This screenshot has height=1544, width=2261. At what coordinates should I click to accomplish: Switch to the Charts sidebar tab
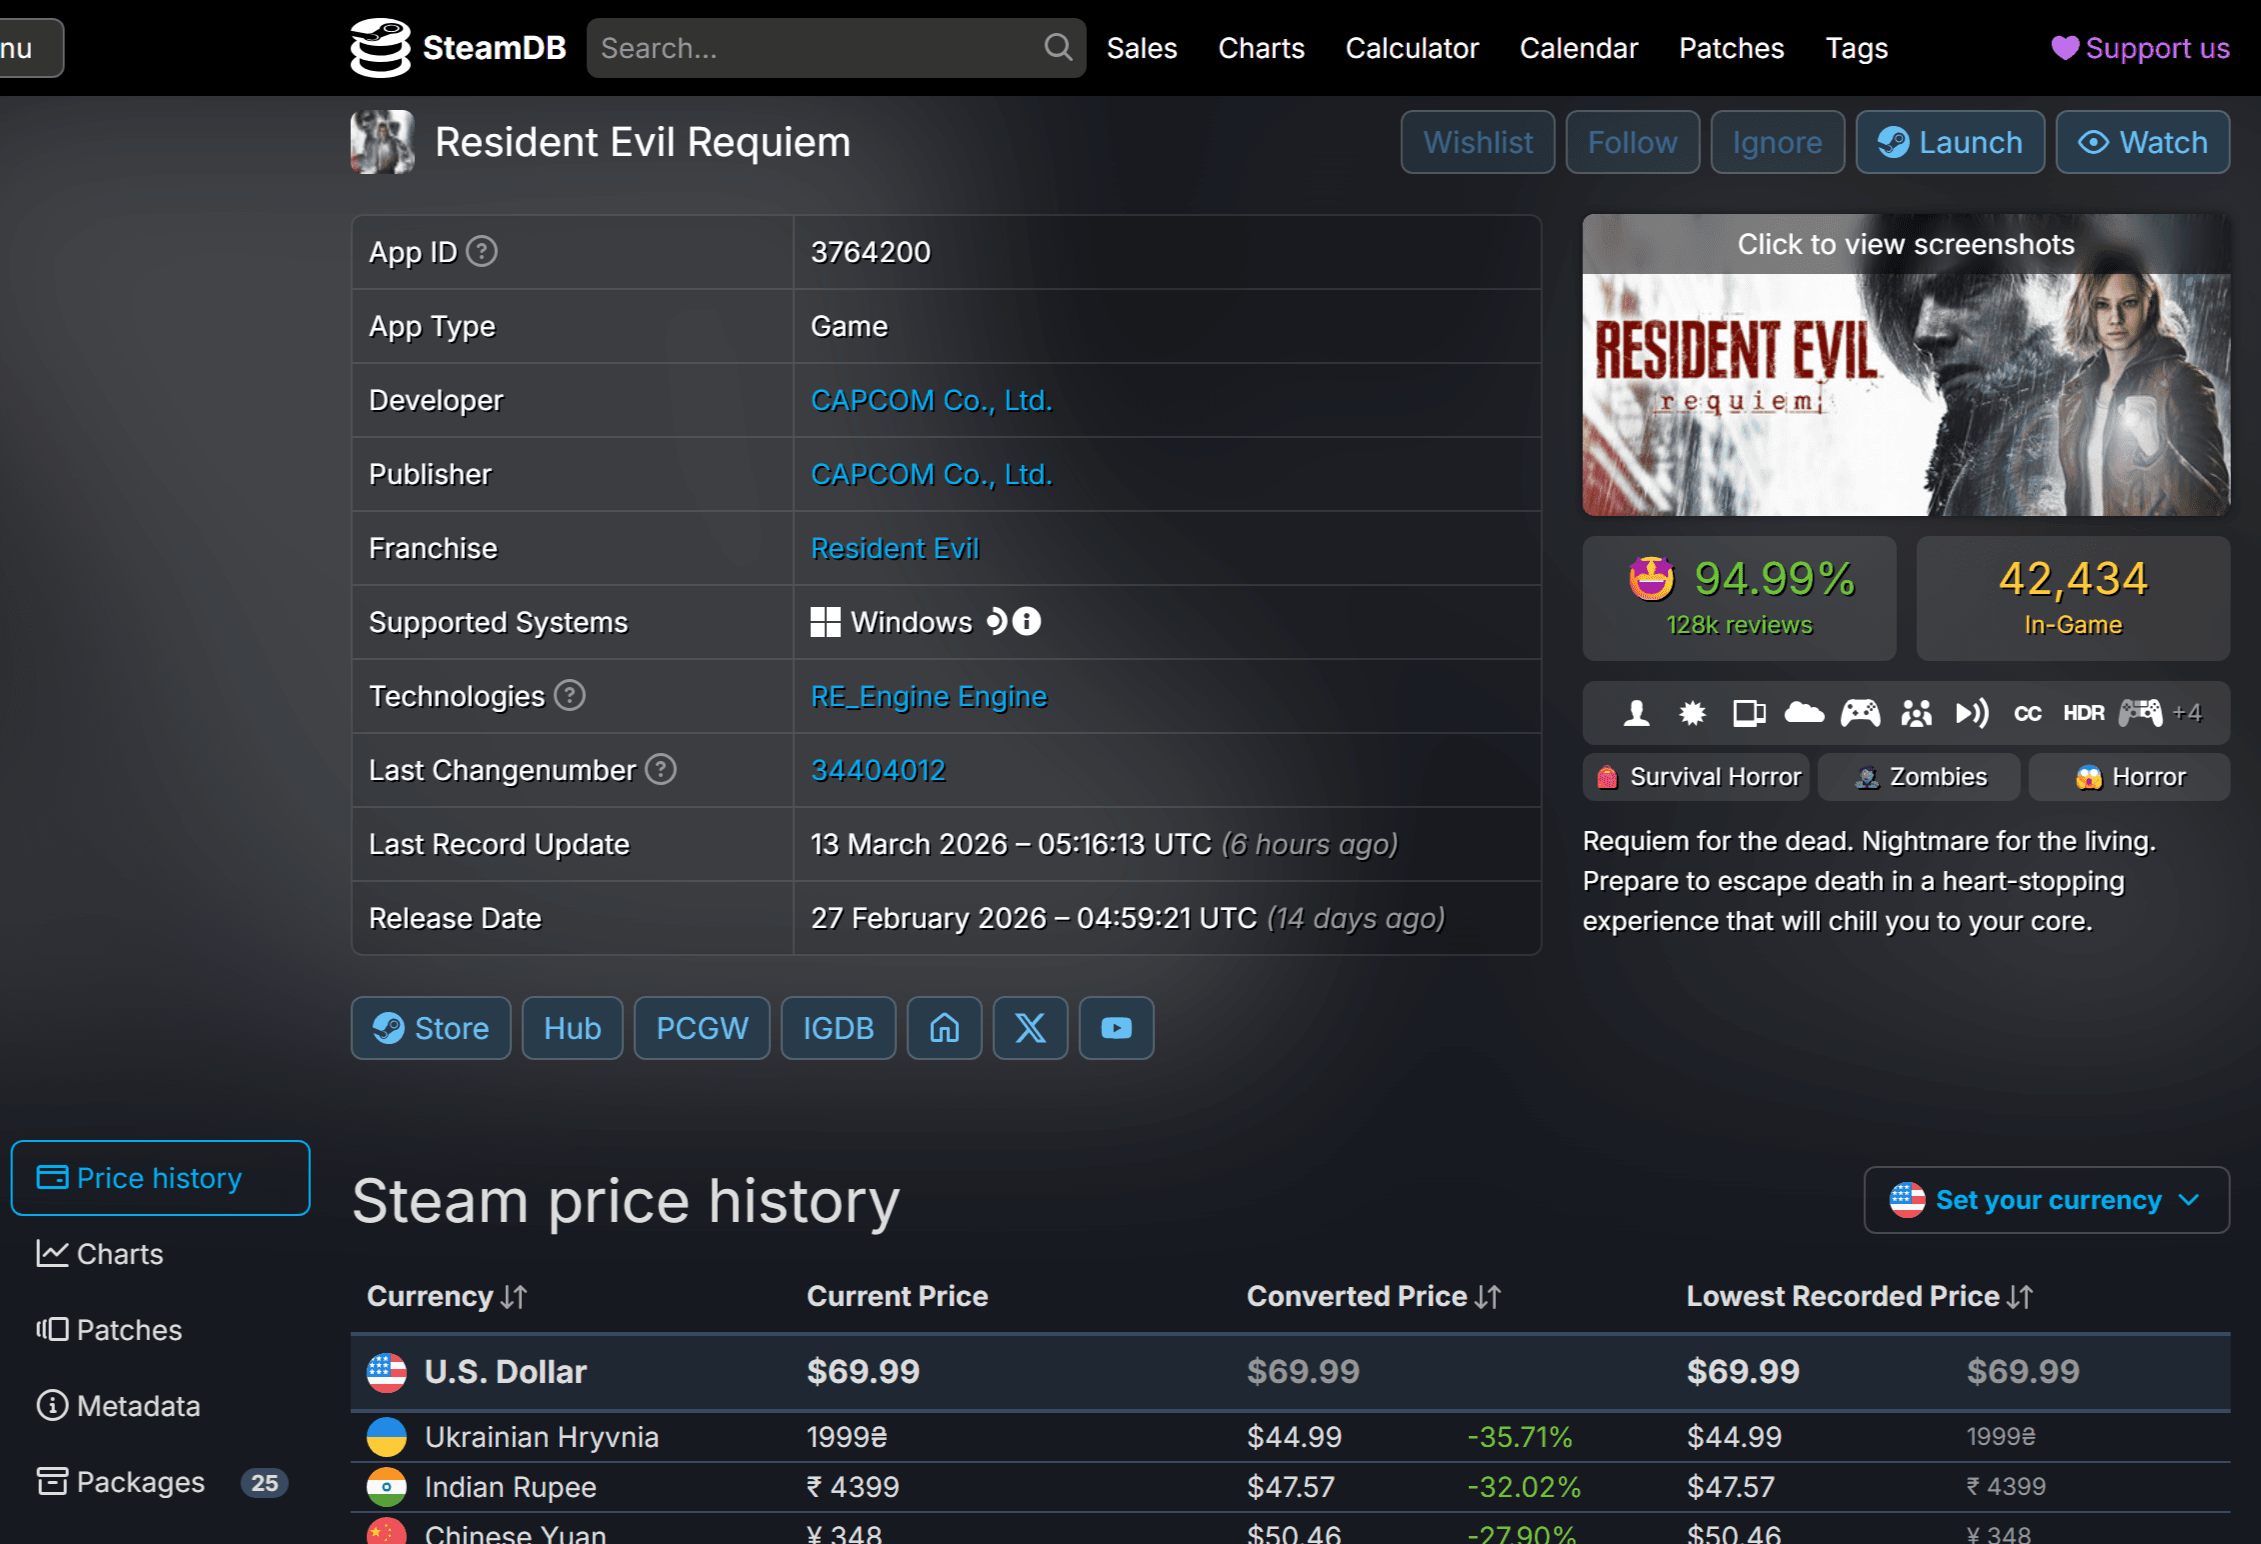pyautogui.click(x=161, y=1254)
